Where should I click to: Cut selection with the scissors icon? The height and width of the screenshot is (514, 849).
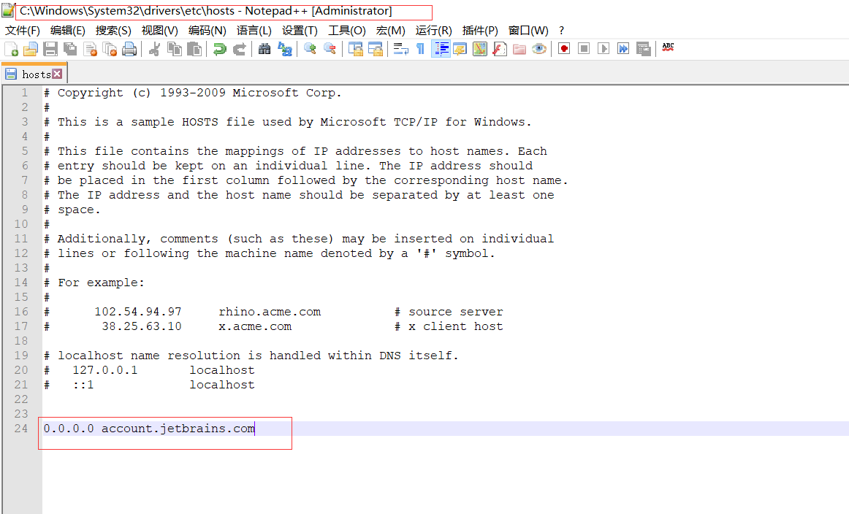tap(154, 49)
